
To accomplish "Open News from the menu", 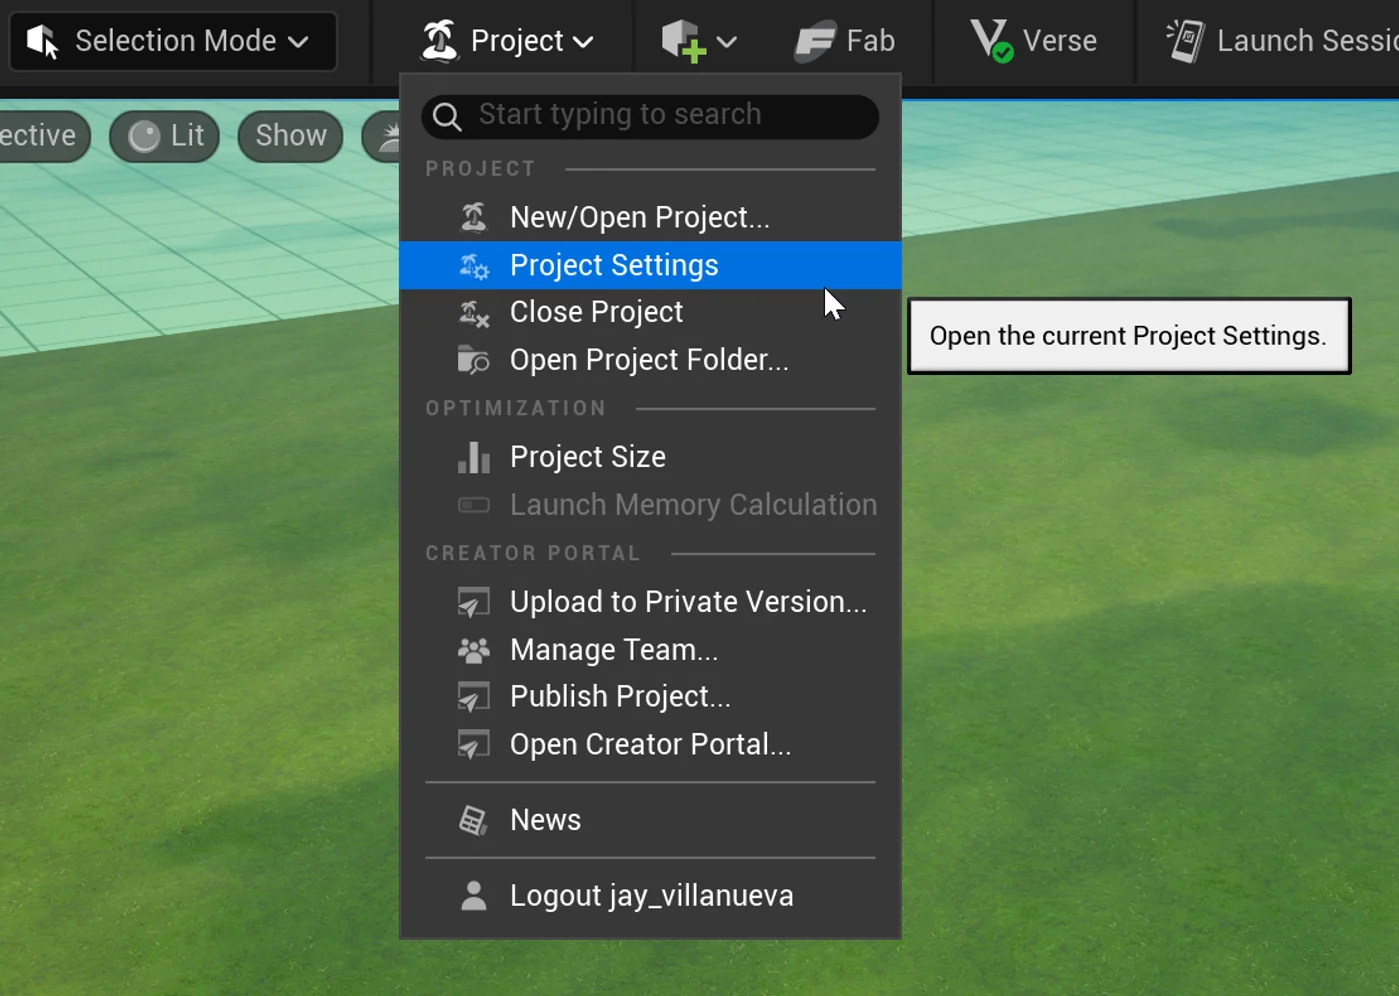I will 650,820.
